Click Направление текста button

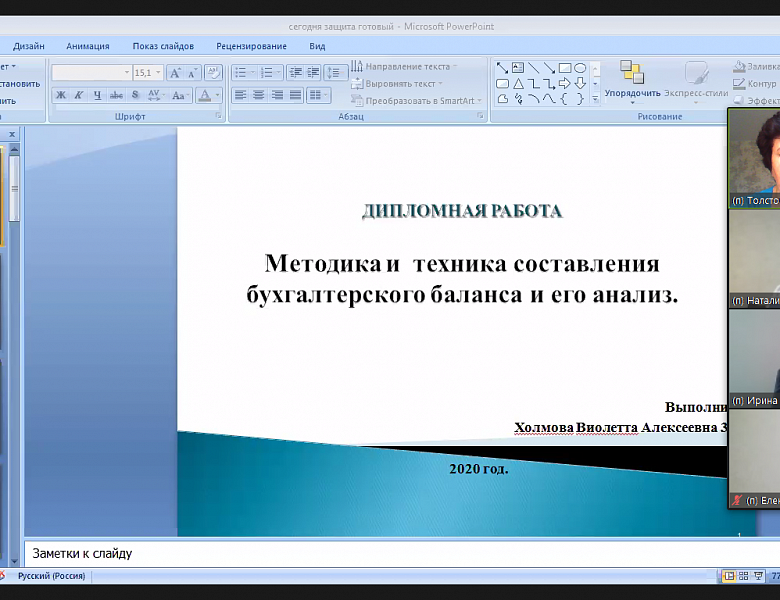404,66
